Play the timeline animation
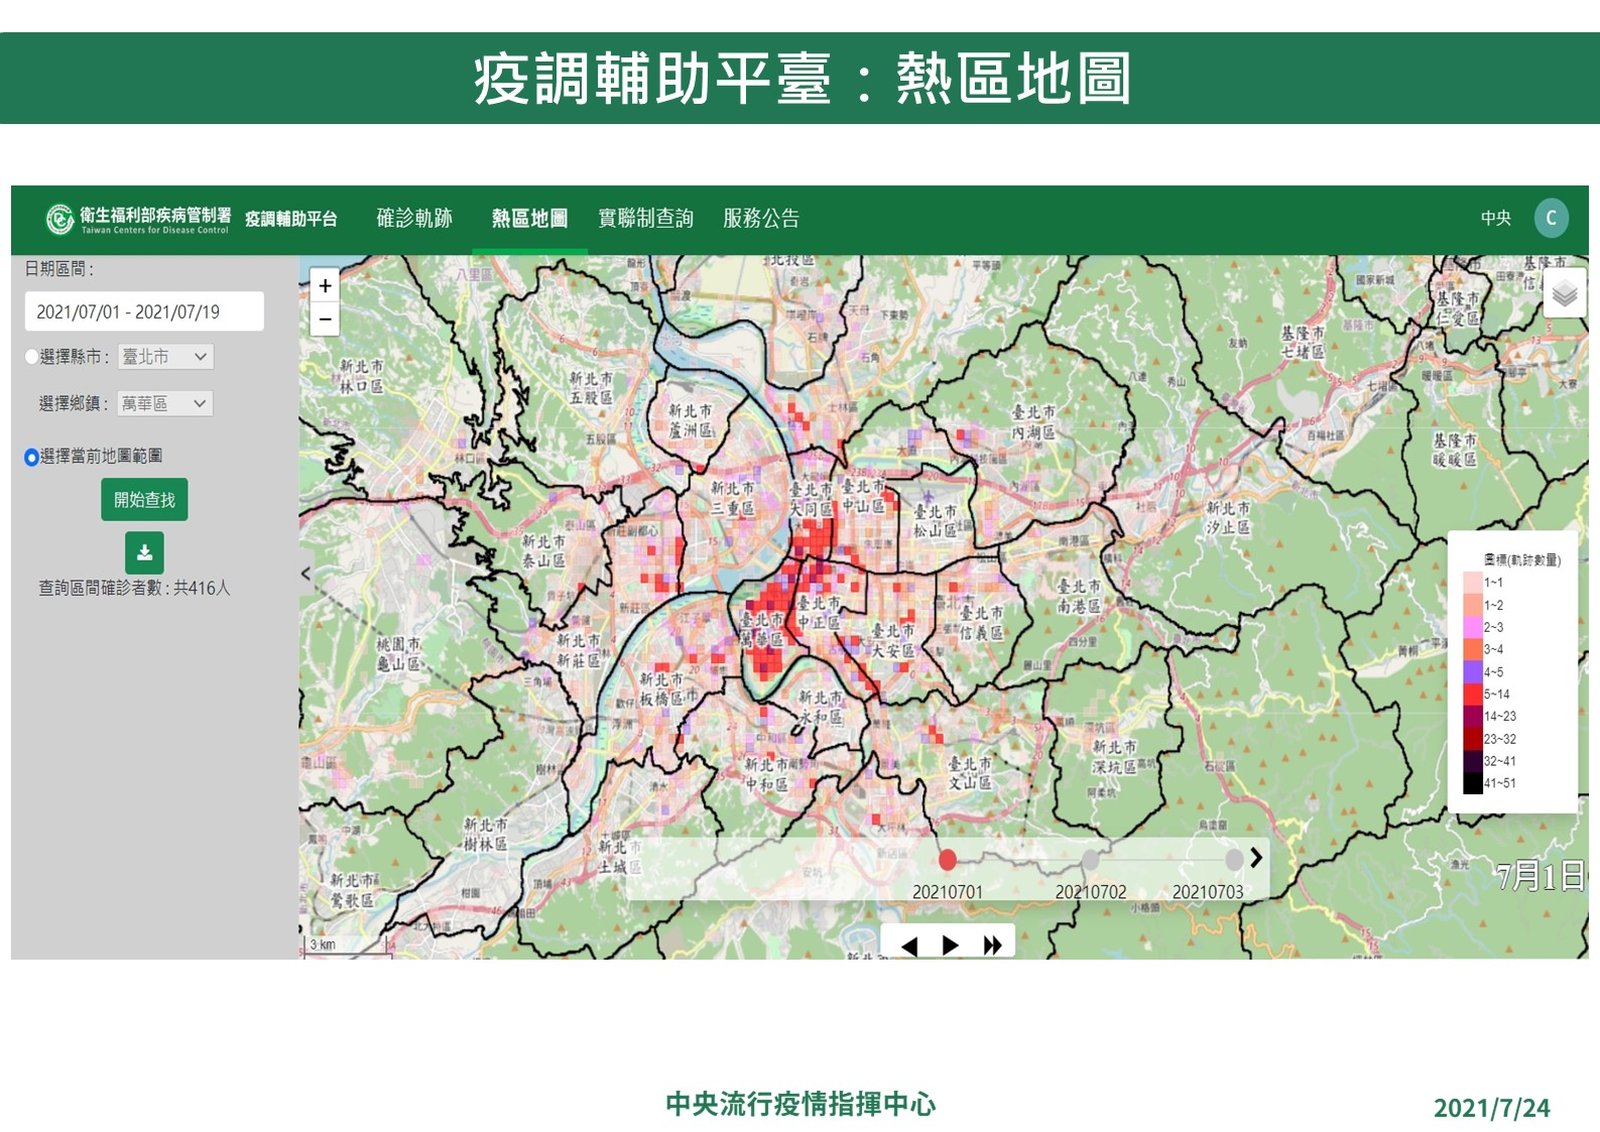 click(x=950, y=945)
